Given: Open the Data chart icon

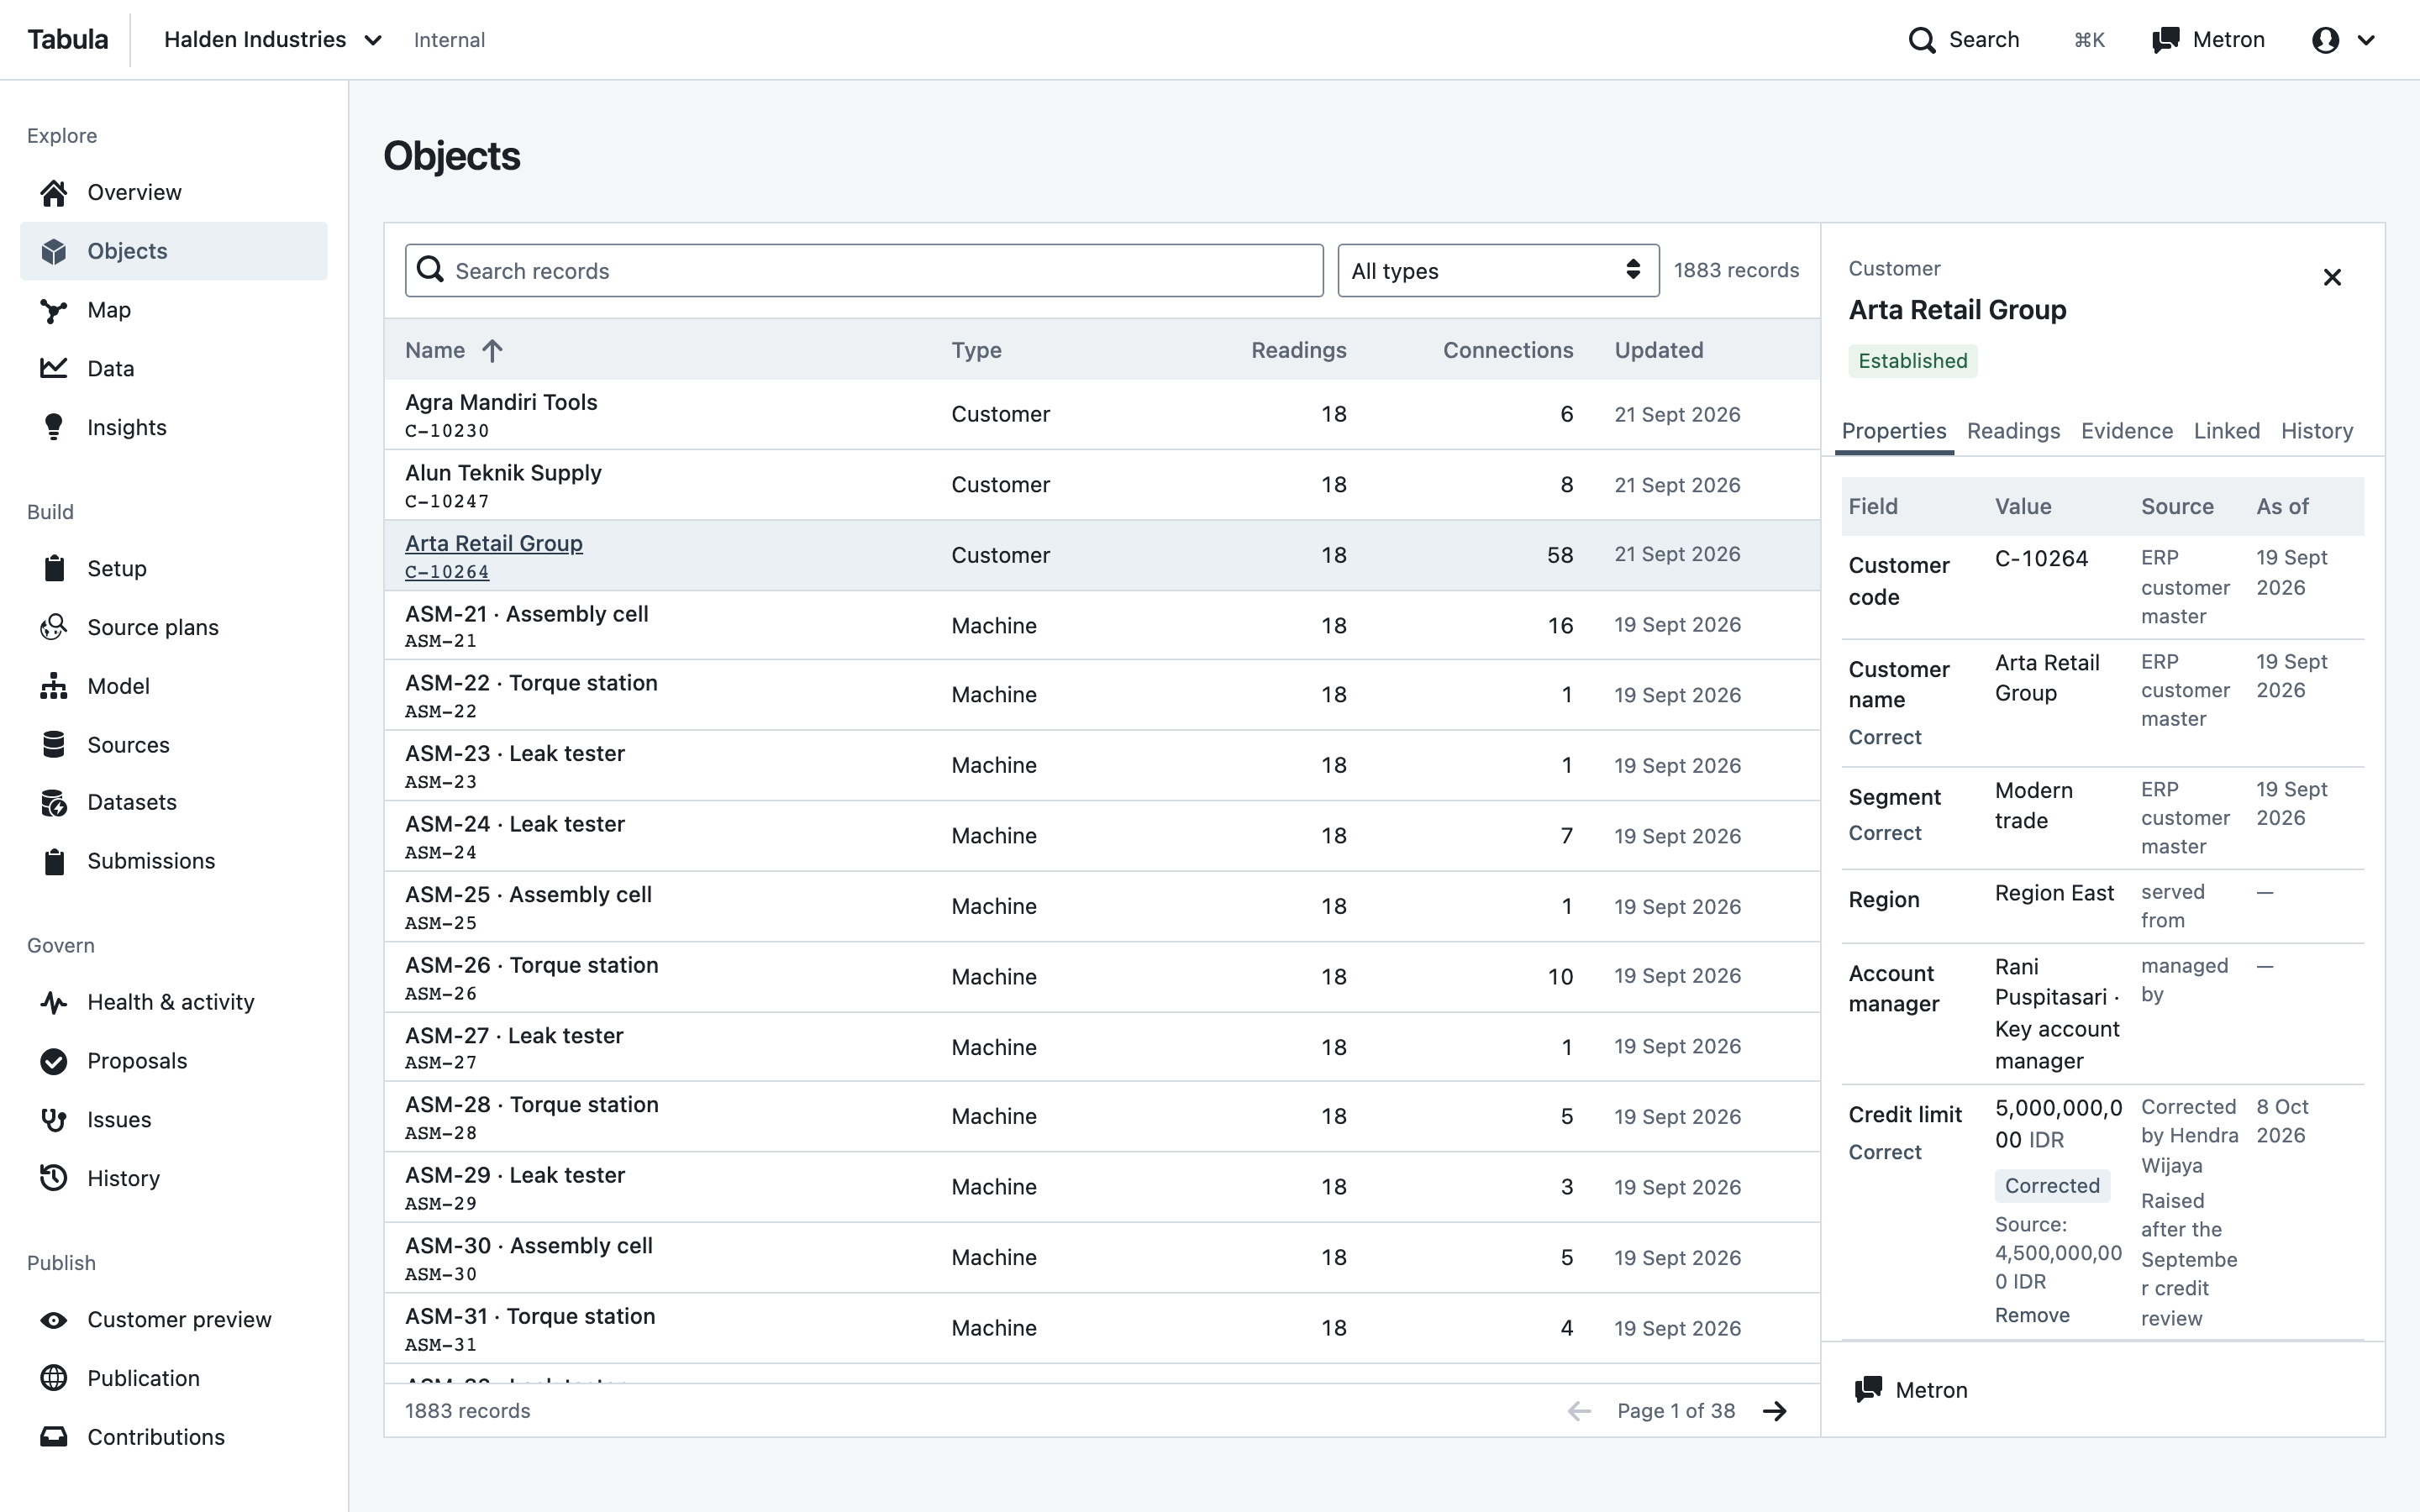Looking at the screenshot, I should [54, 368].
